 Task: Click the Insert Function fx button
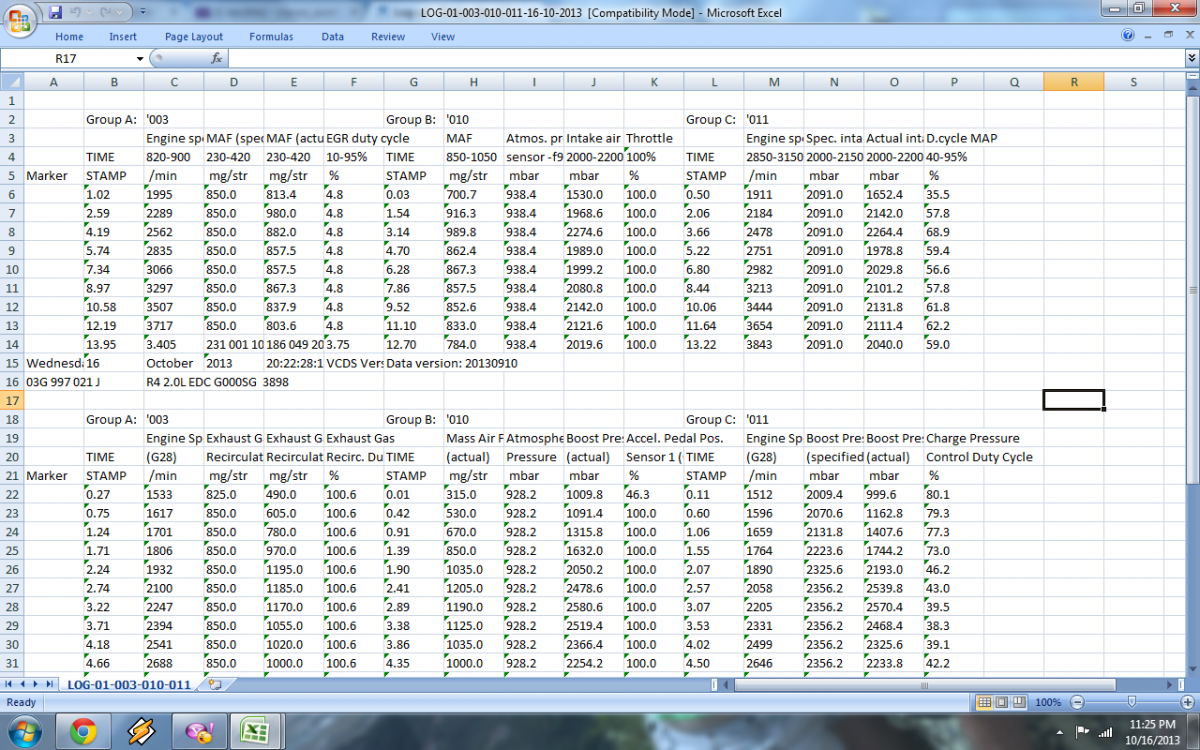coord(217,59)
